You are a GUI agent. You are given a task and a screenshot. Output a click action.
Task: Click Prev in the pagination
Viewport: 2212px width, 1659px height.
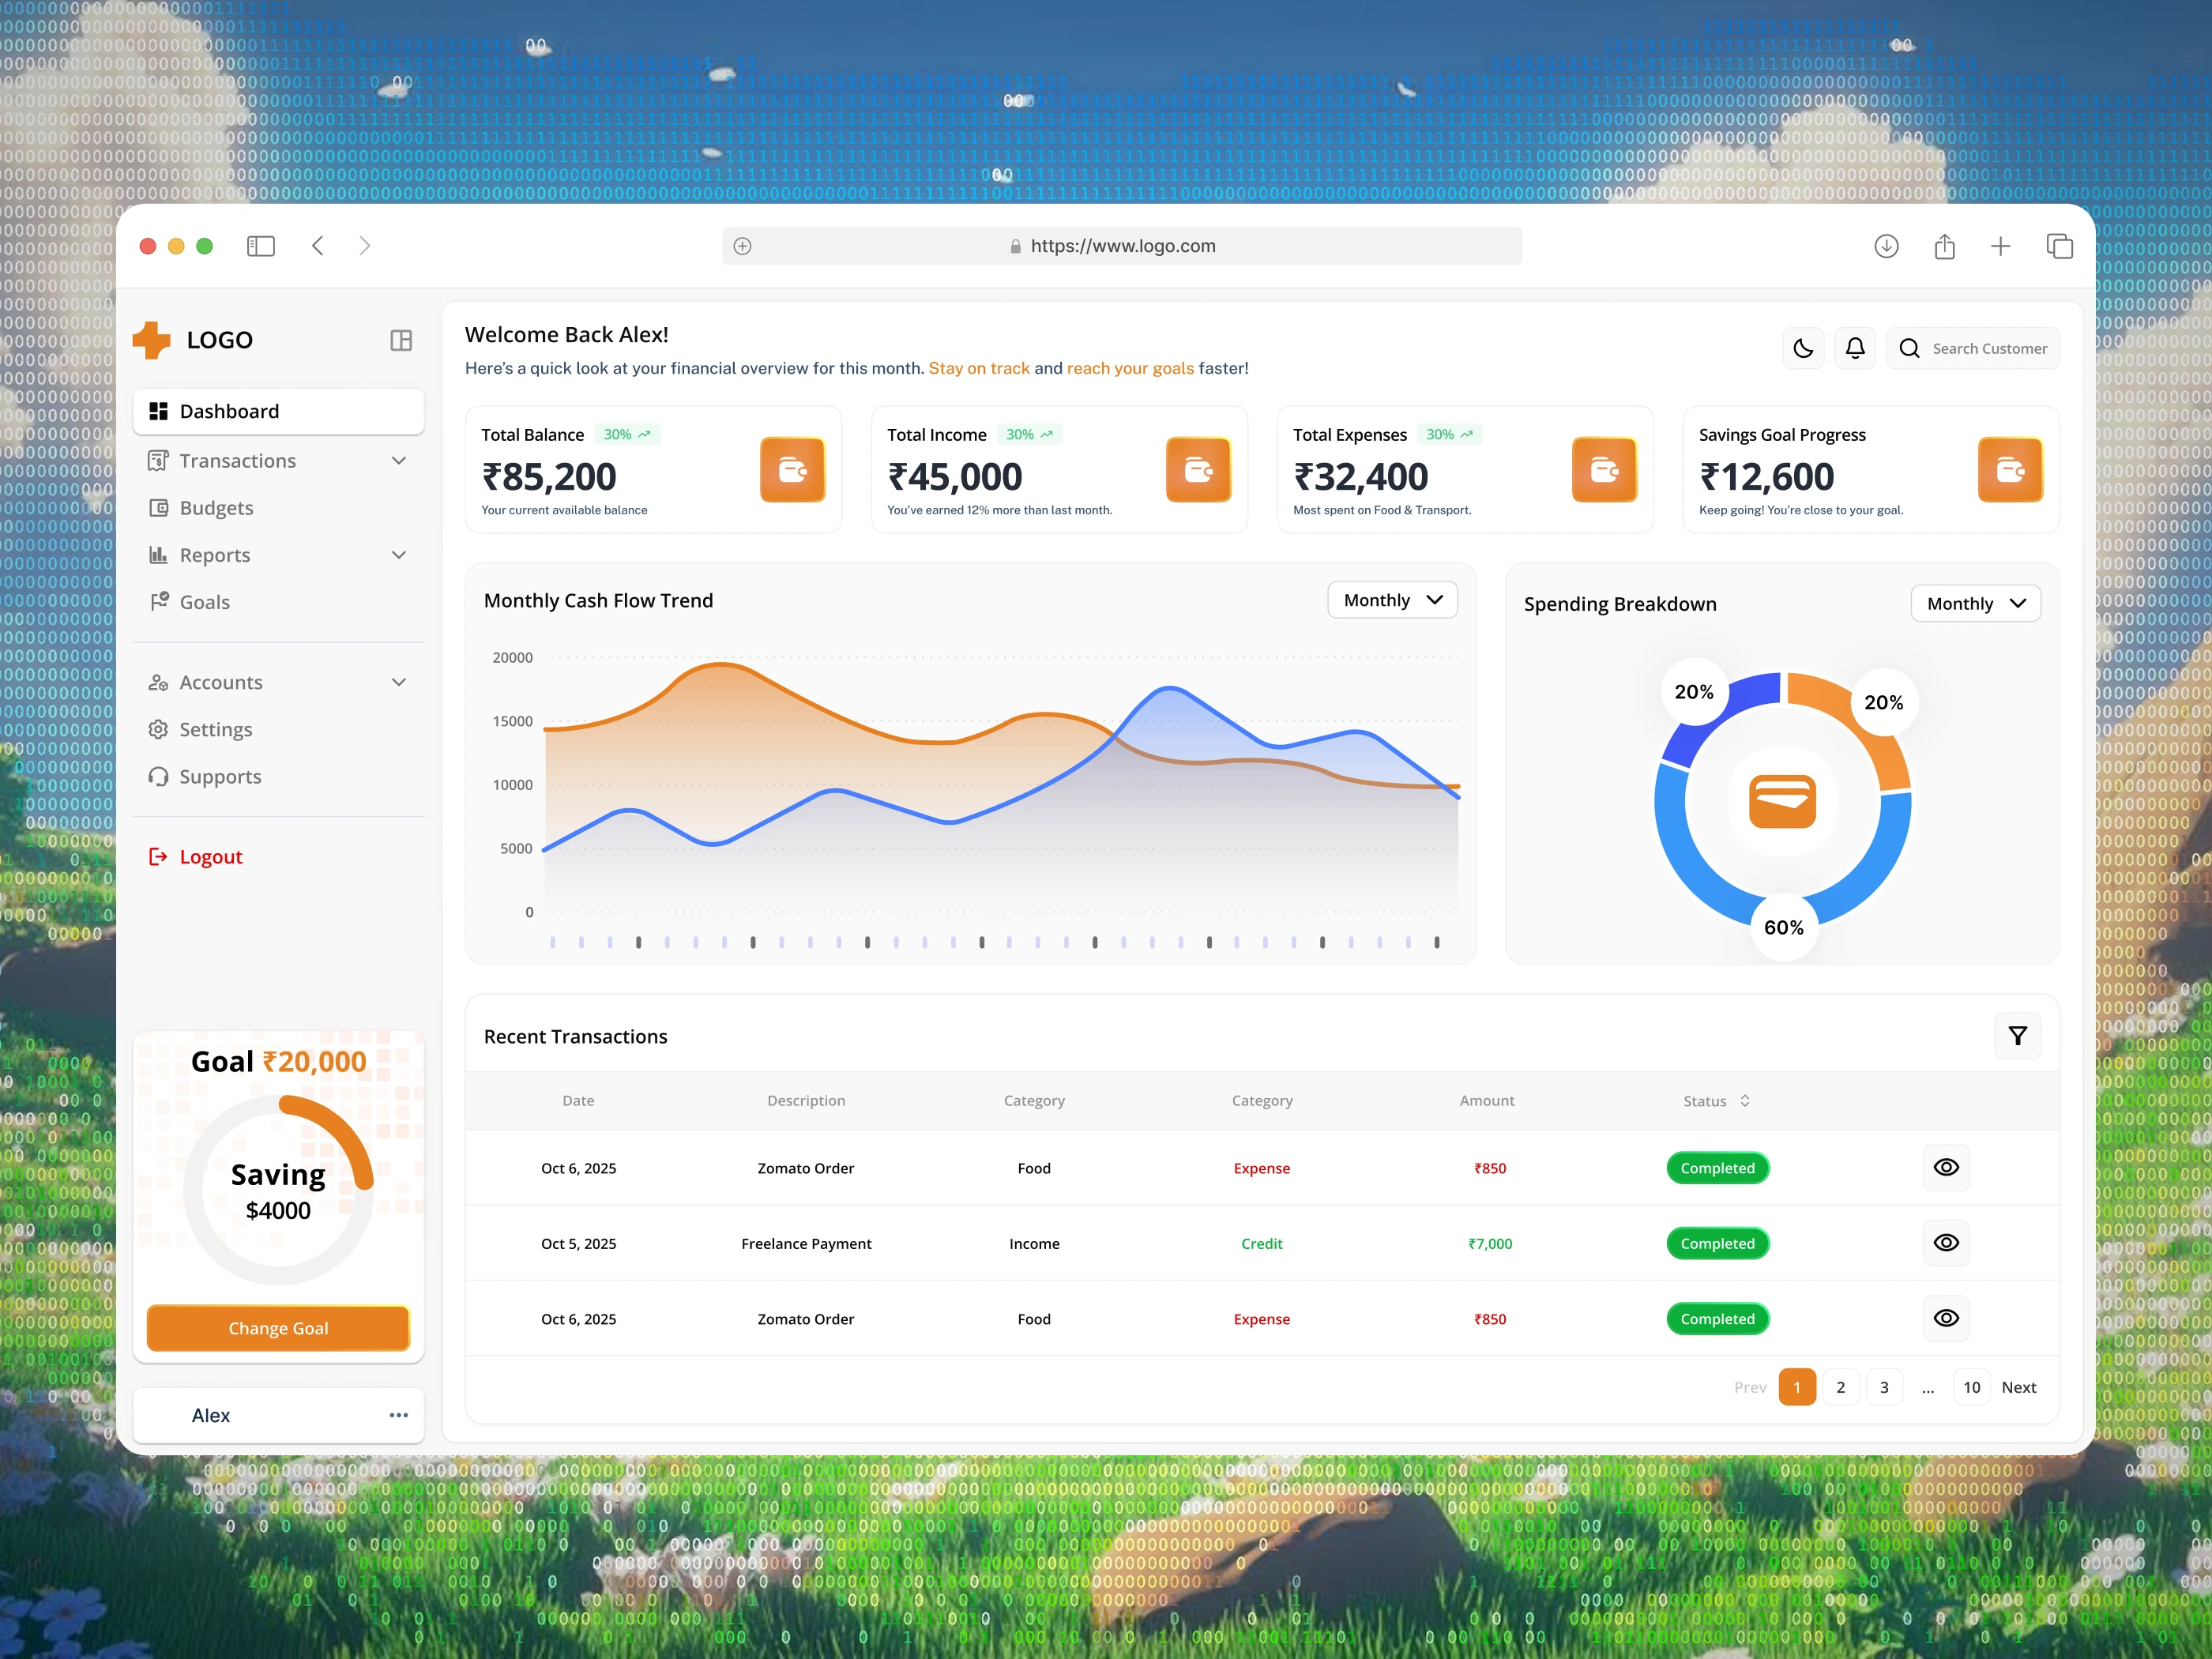[x=1750, y=1387]
